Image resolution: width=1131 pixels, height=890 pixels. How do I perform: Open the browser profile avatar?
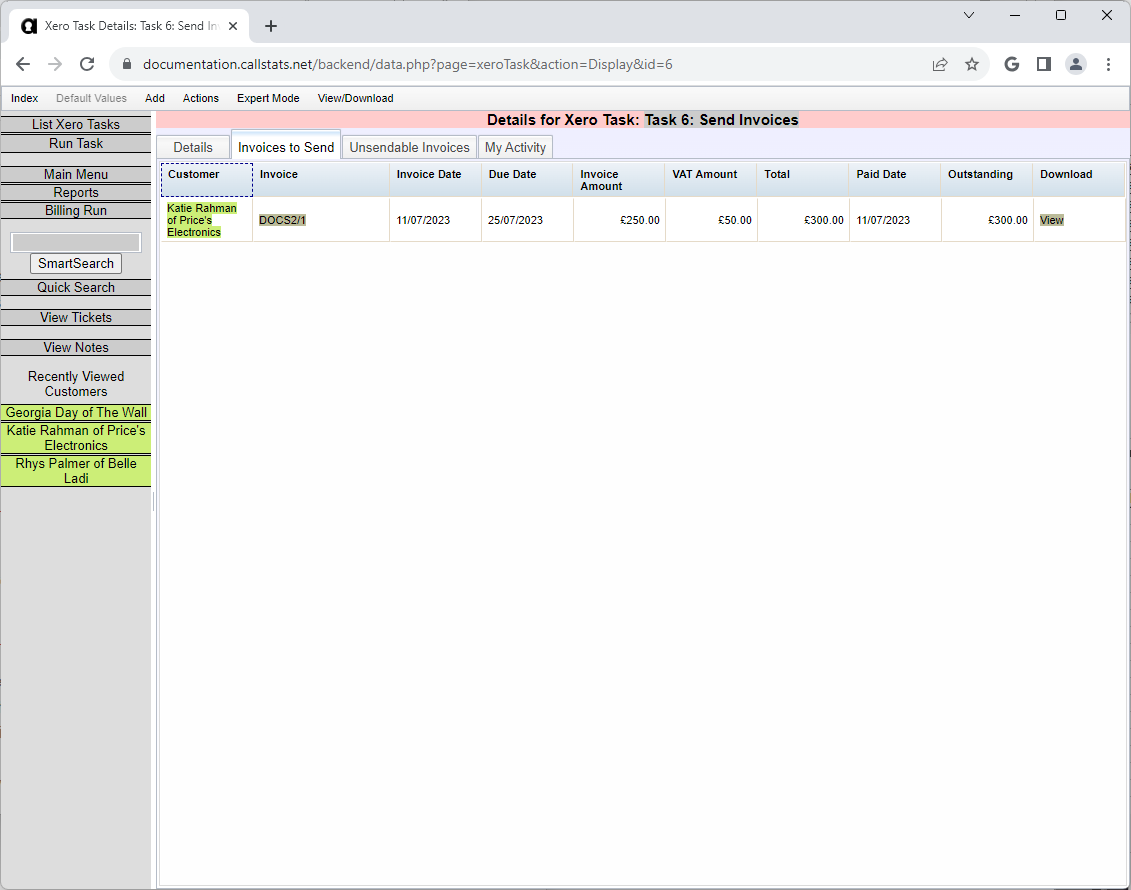pyautogui.click(x=1076, y=63)
